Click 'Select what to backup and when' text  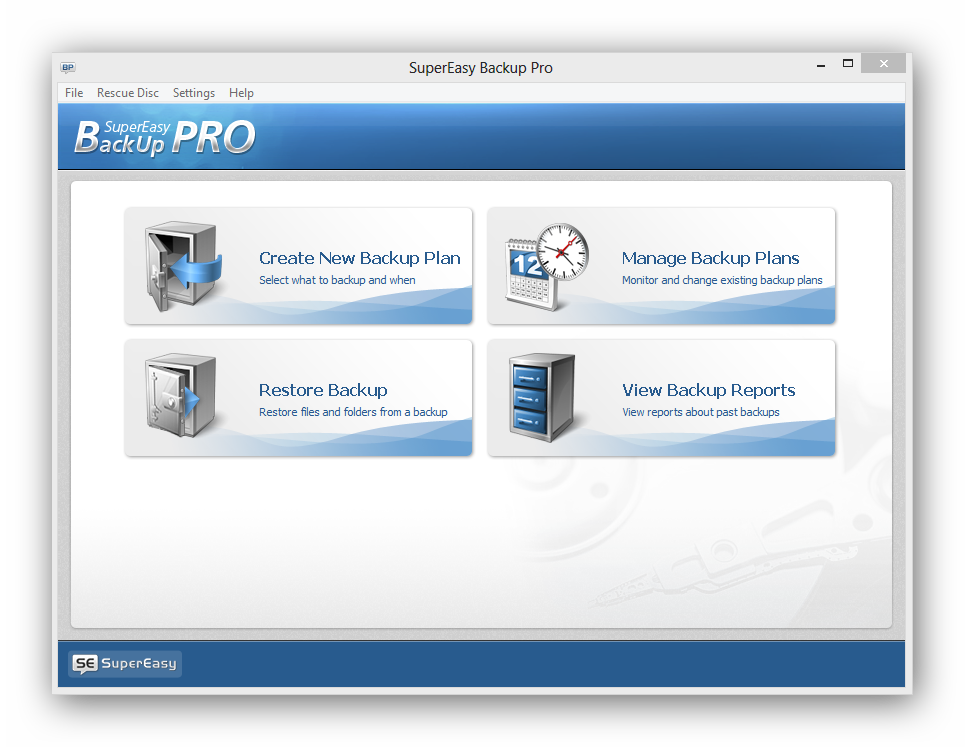tap(337, 280)
